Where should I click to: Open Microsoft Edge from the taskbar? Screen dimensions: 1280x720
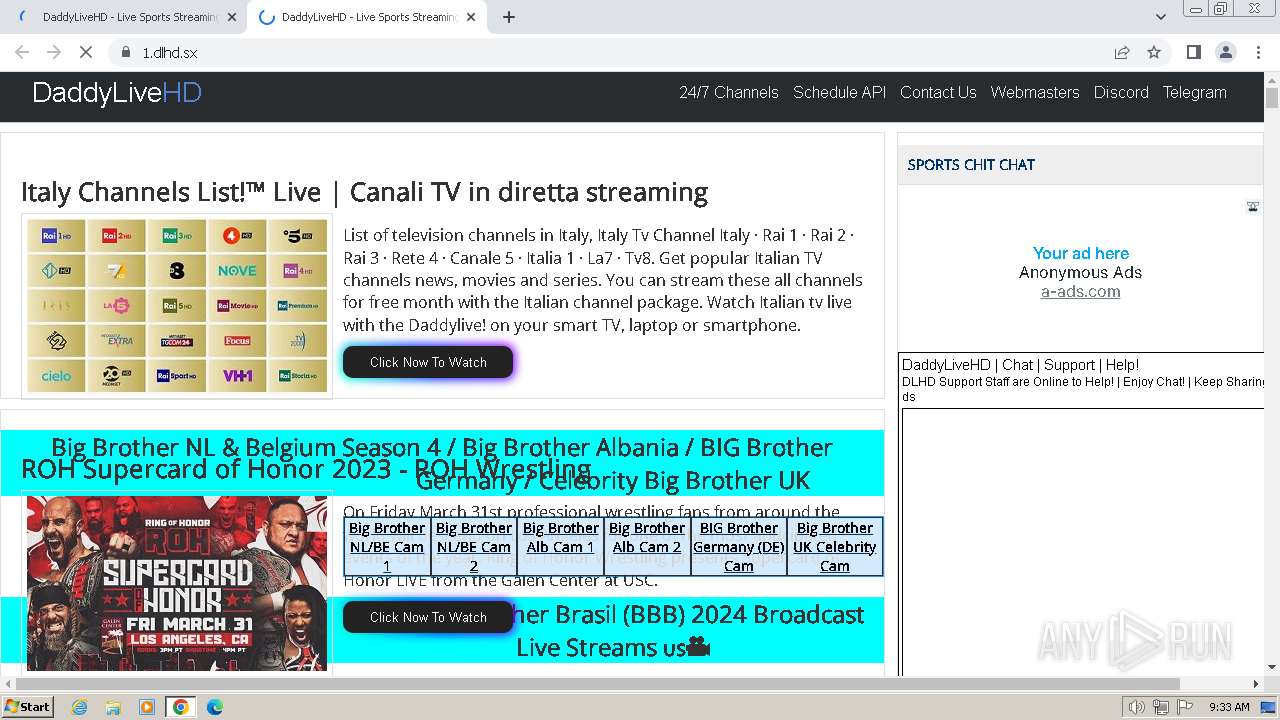215,707
